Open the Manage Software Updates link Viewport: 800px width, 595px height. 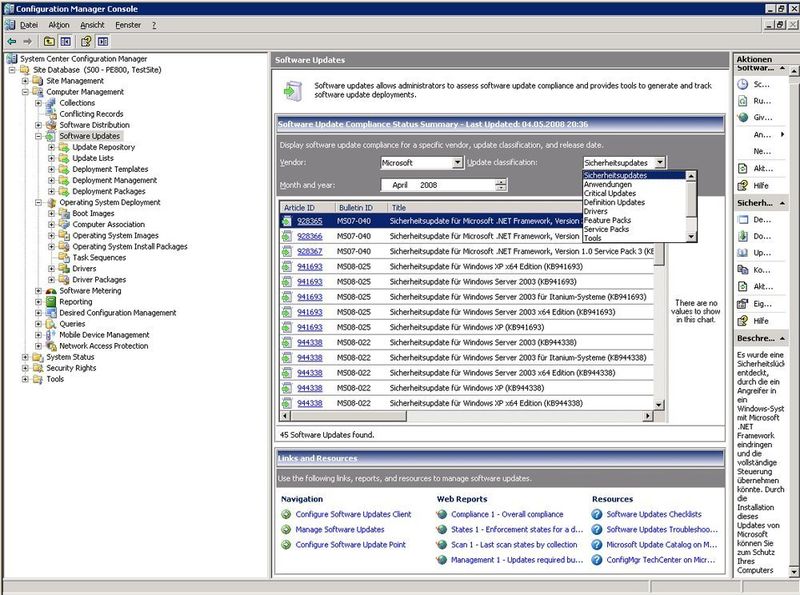pos(340,530)
